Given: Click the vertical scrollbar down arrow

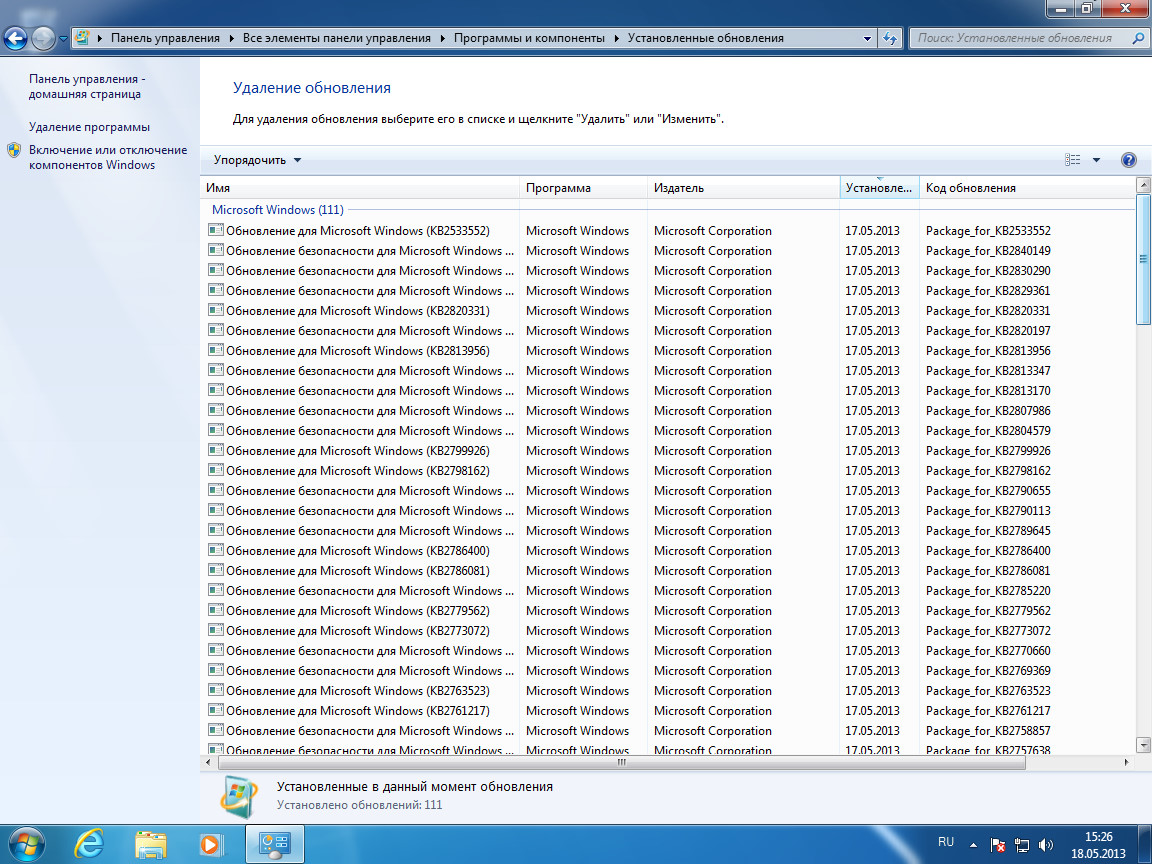Looking at the screenshot, I should (1143, 745).
